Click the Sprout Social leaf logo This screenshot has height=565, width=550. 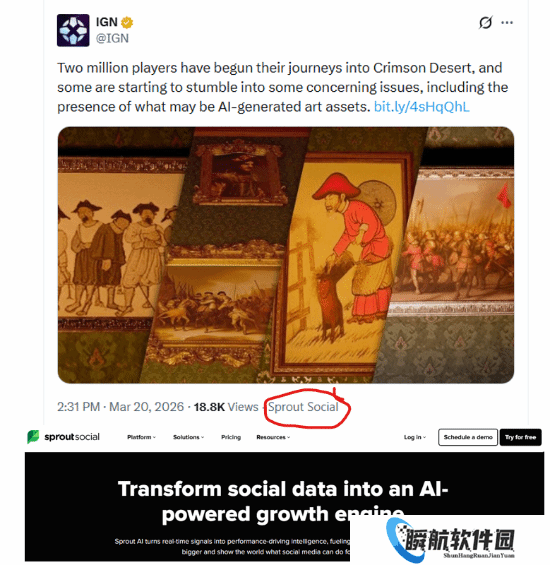pos(33,437)
